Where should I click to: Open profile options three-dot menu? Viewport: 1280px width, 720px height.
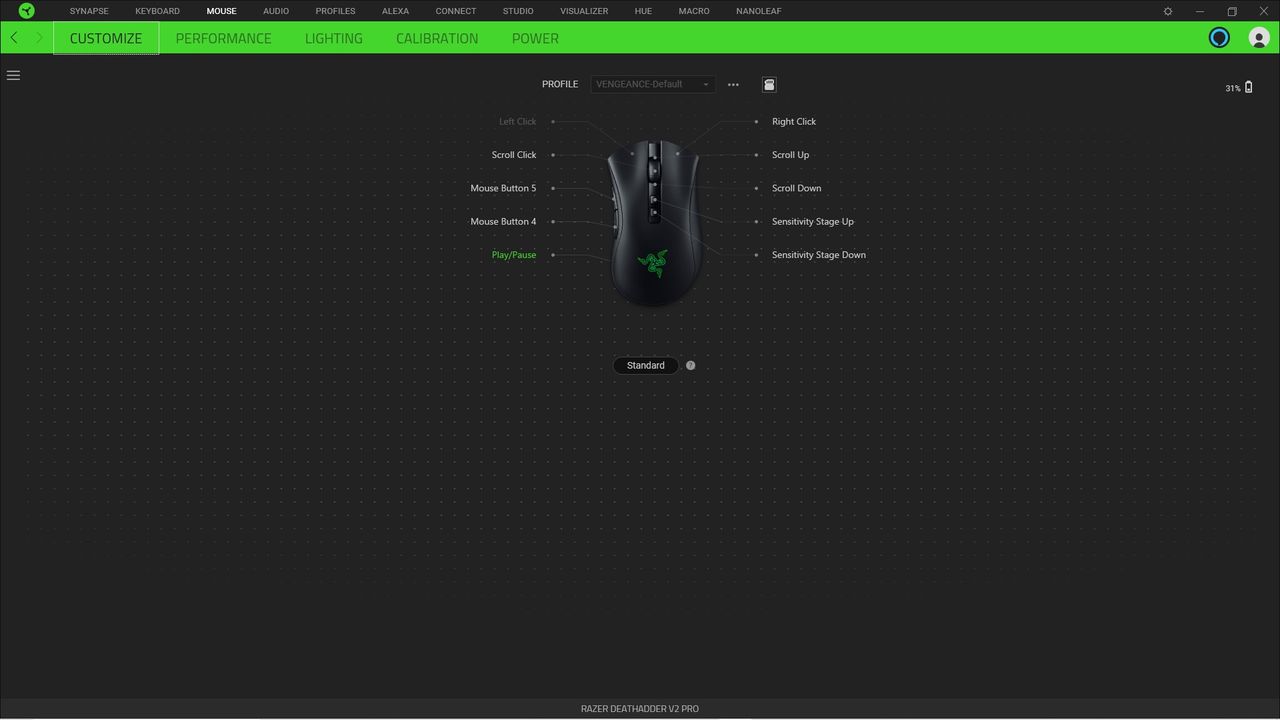[x=733, y=85]
